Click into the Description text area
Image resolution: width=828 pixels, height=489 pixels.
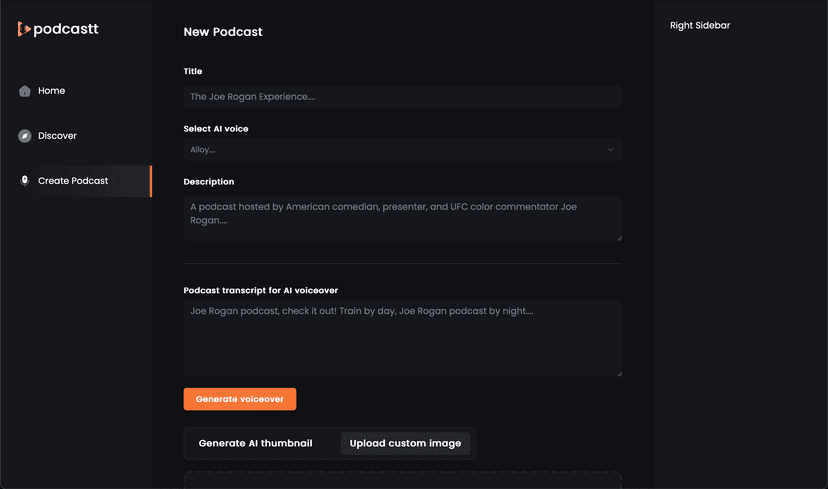pos(402,218)
